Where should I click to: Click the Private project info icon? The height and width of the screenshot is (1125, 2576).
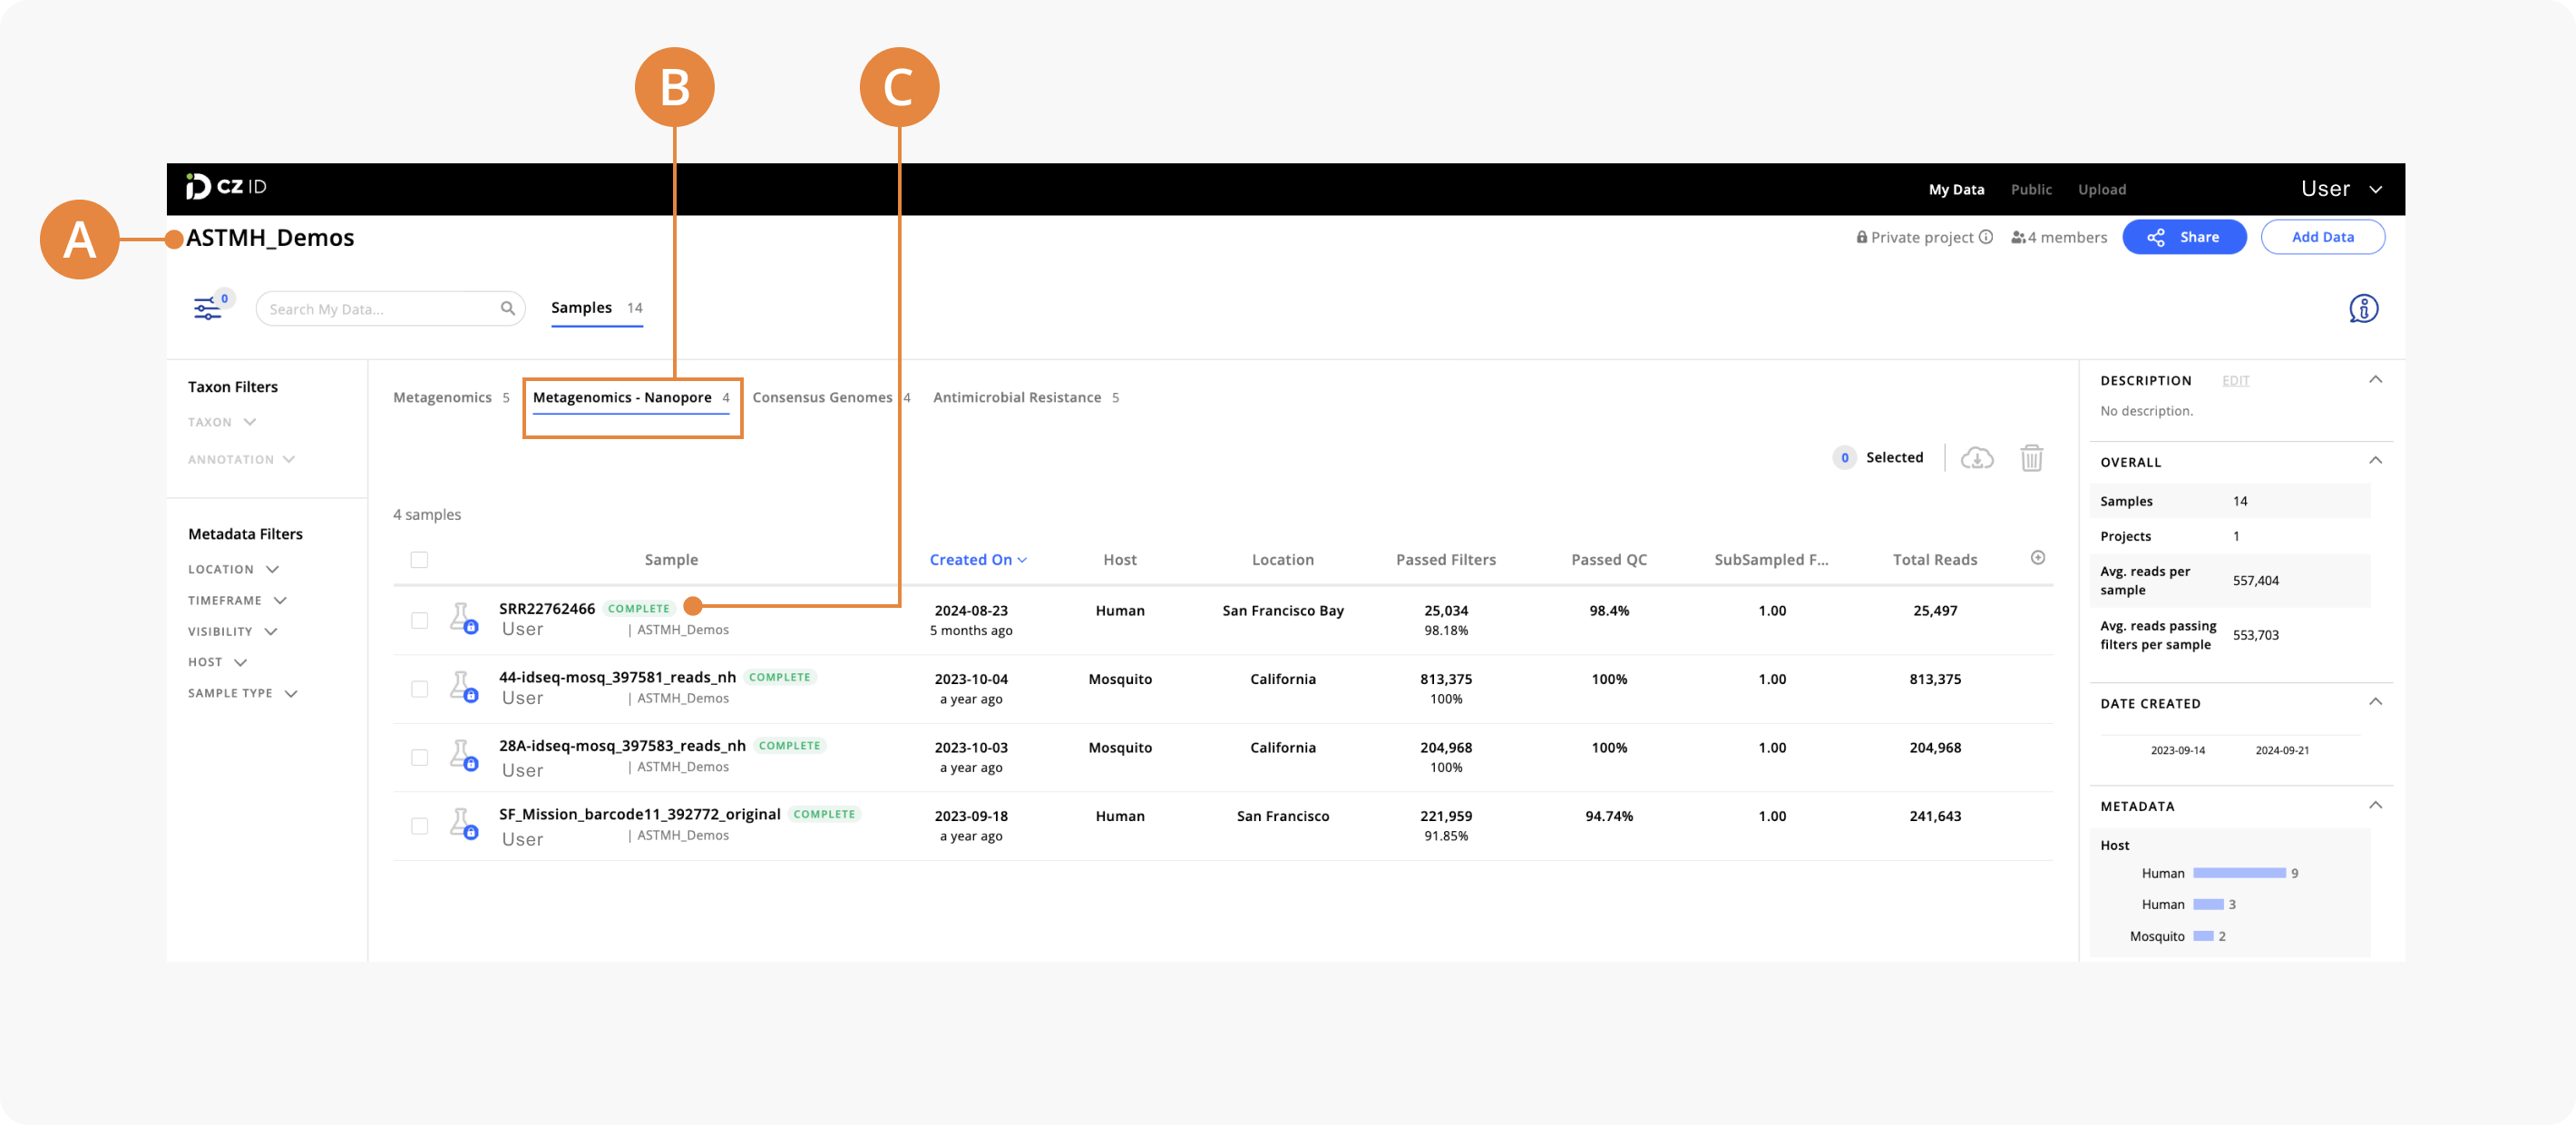[1986, 237]
